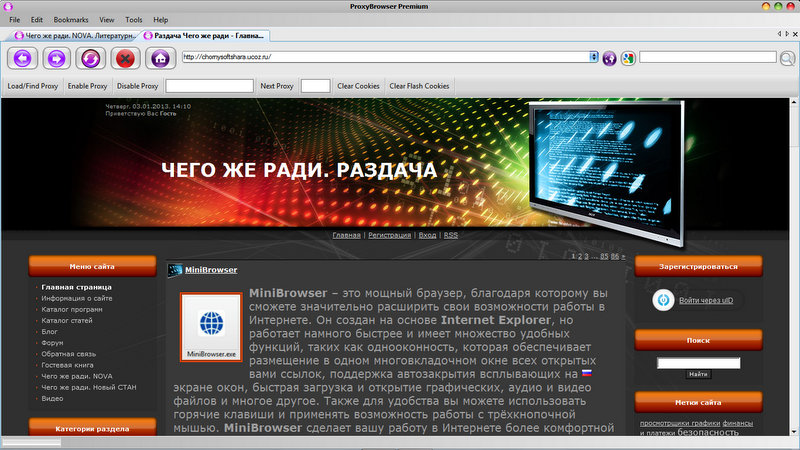Go to page 2 in pagination
800x450 pixels.
pos(580,256)
